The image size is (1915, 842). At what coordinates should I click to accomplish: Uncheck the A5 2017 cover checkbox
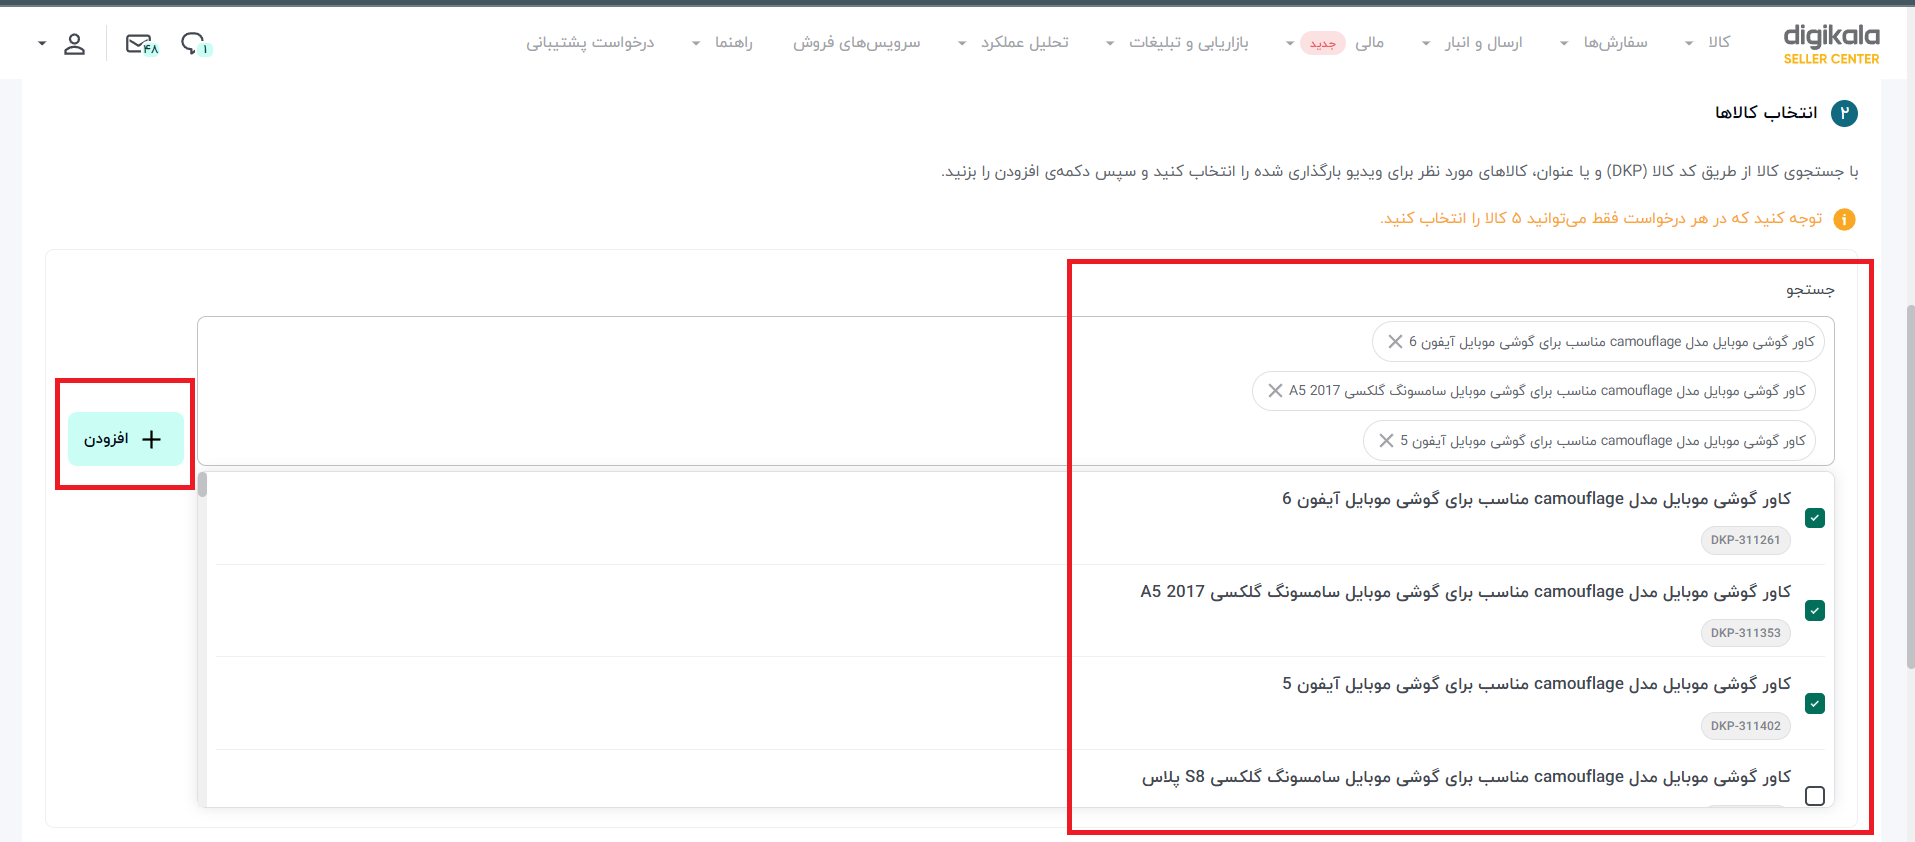(1815, 611)
